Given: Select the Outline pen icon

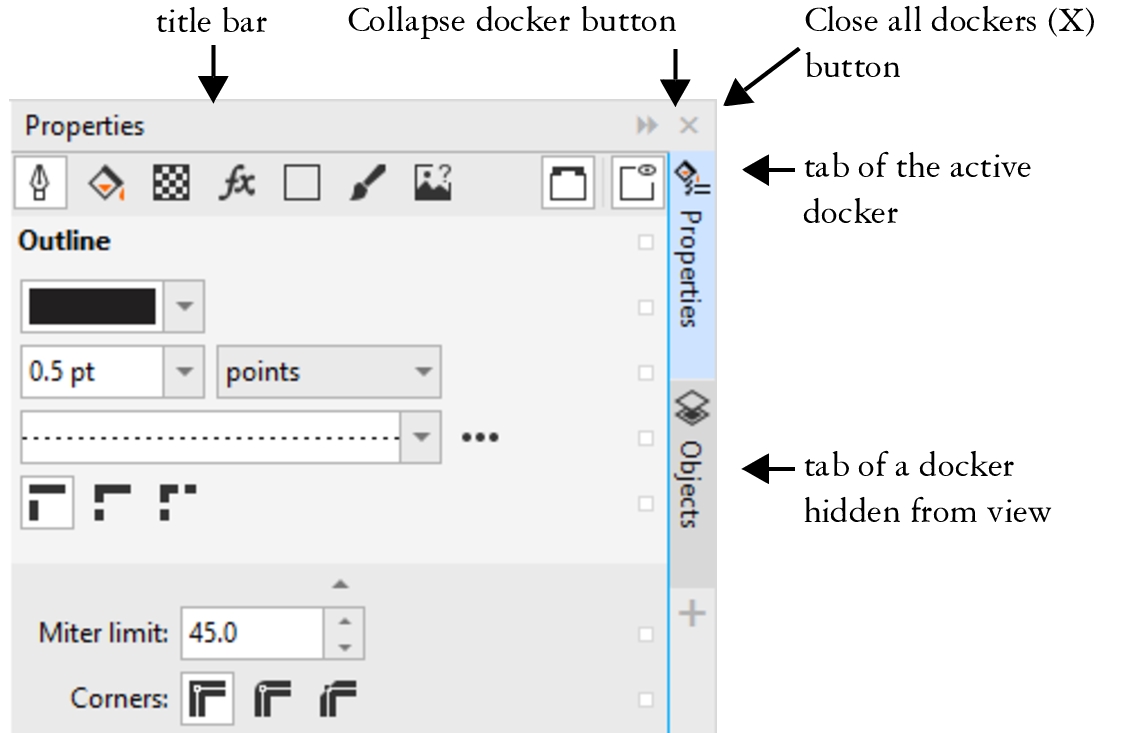Looking at the screenshot, I should pos(41,183).
